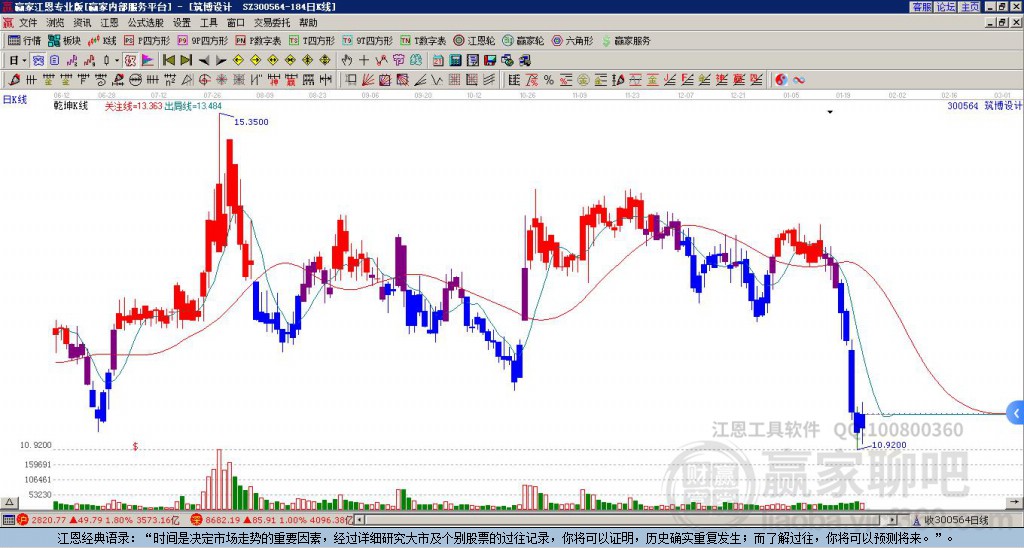Click the circle with horizontal line tool

pyautogui.click(x=135, y=80)
